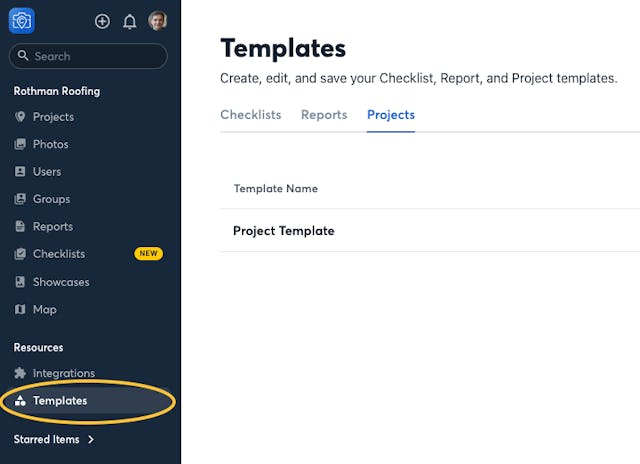Open the notifications bell

click(x=130, y=21)
